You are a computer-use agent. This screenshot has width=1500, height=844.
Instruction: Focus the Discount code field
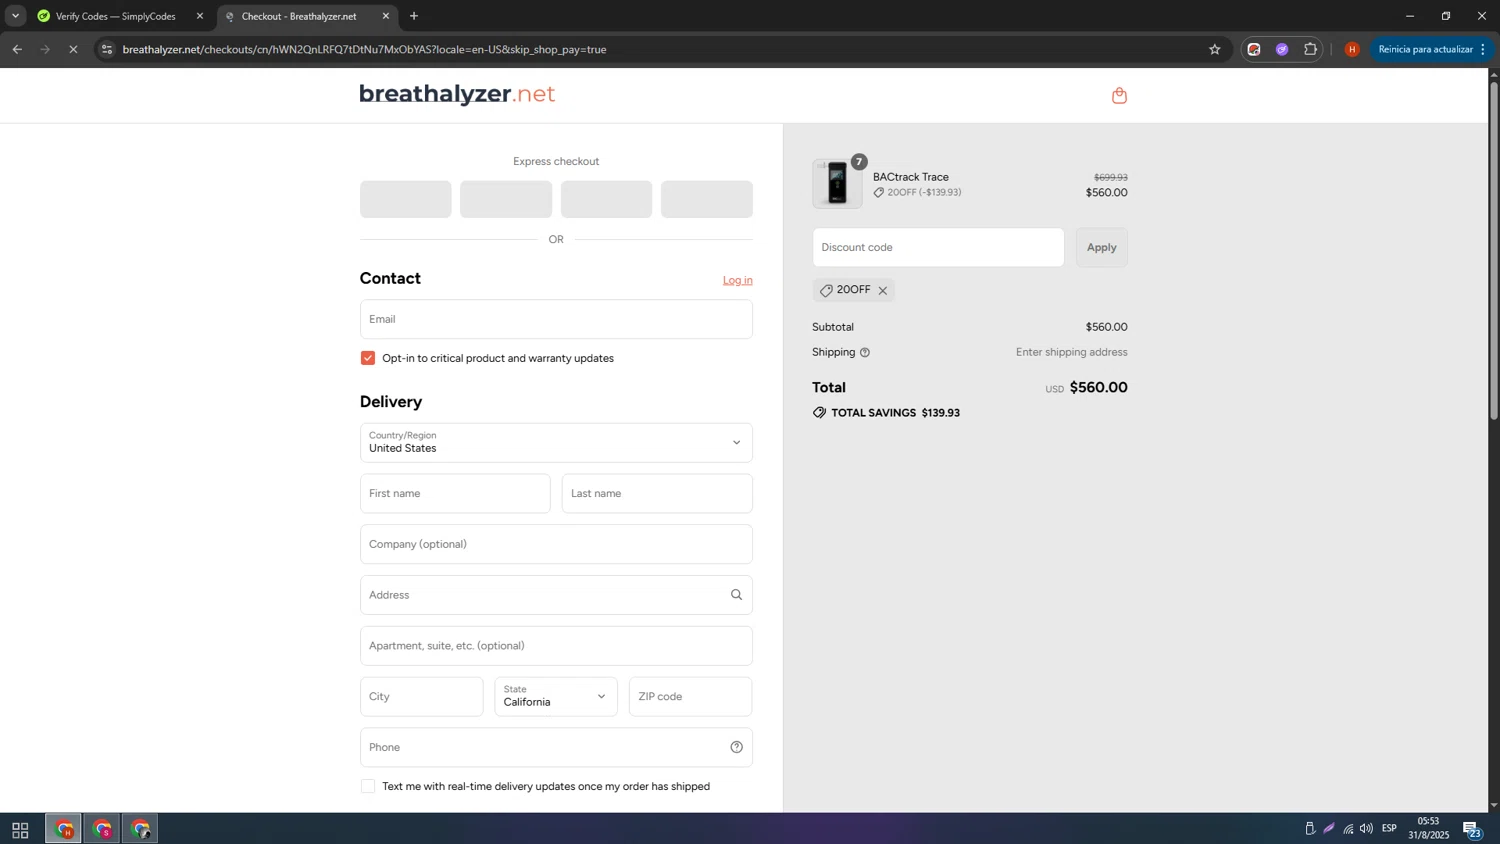[938, 247]
